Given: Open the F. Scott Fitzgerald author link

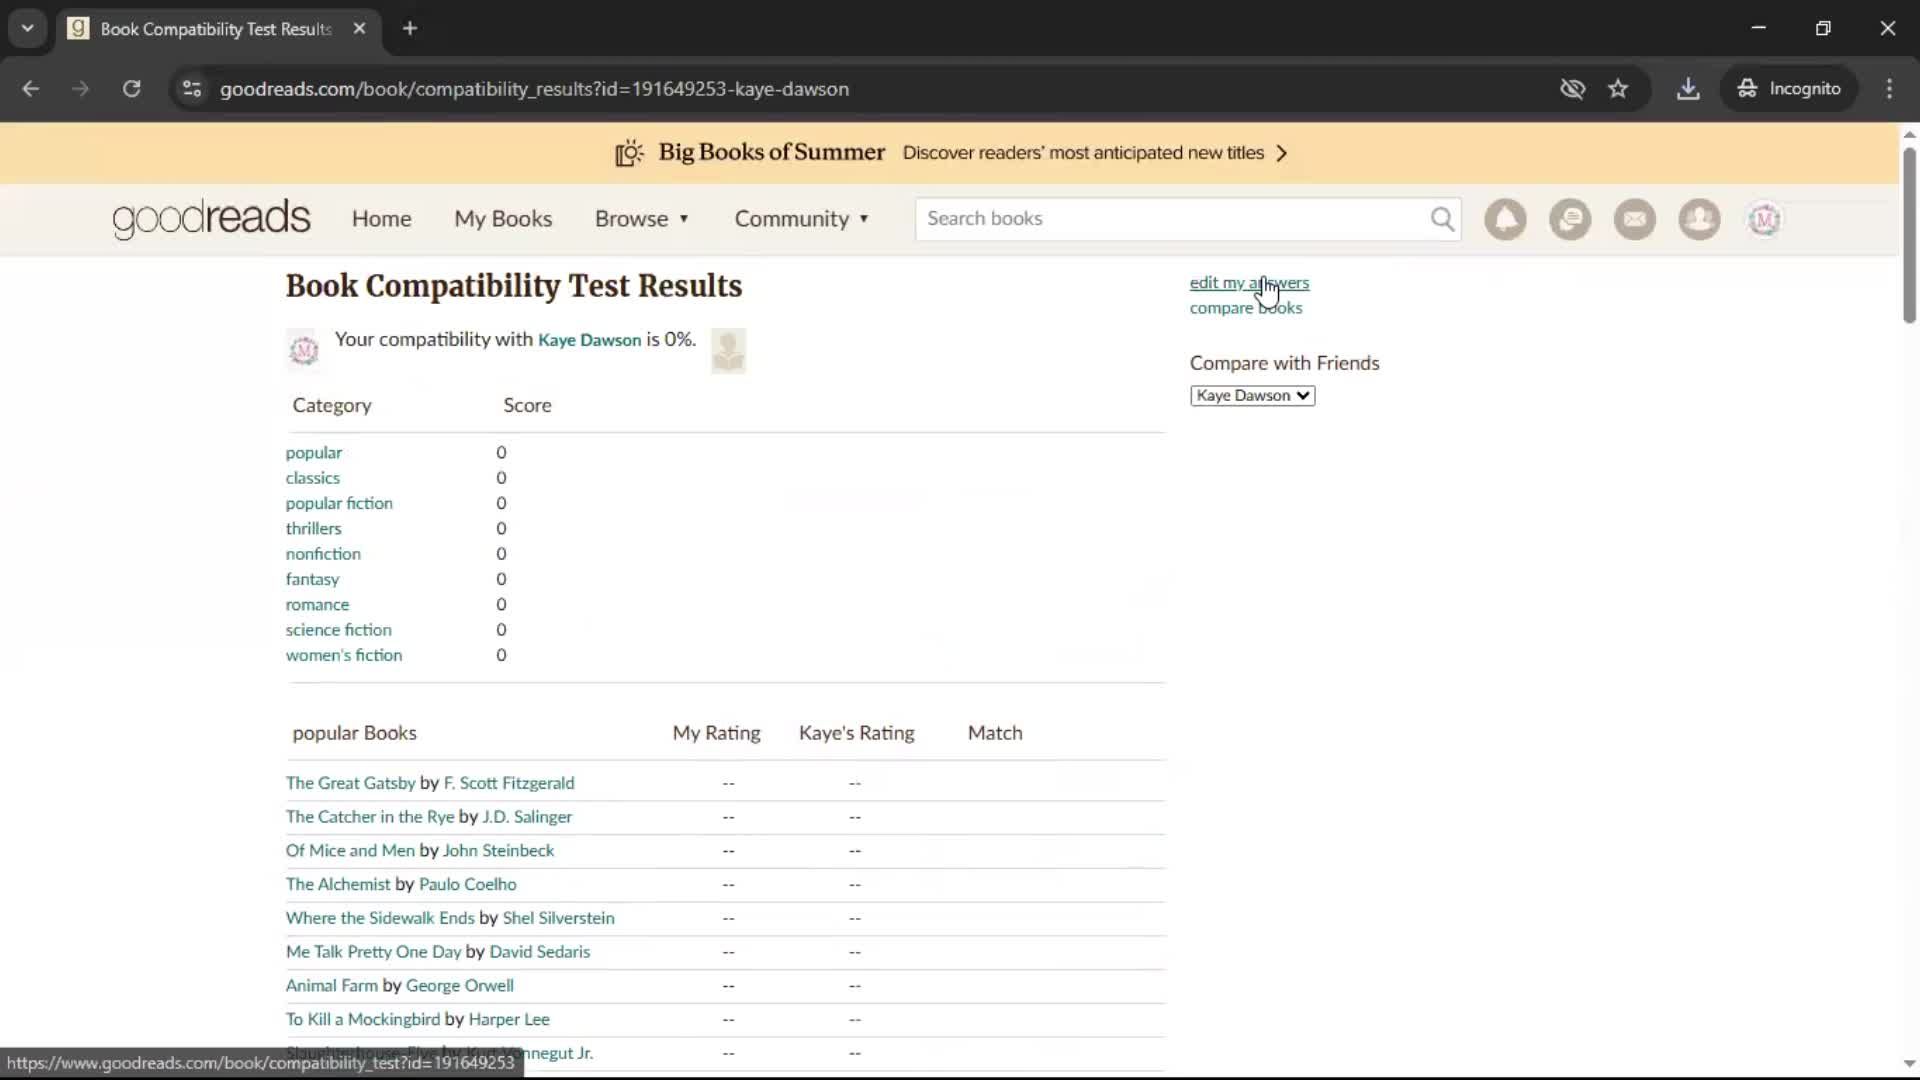Looking at the screenshot, I should 509,783.
